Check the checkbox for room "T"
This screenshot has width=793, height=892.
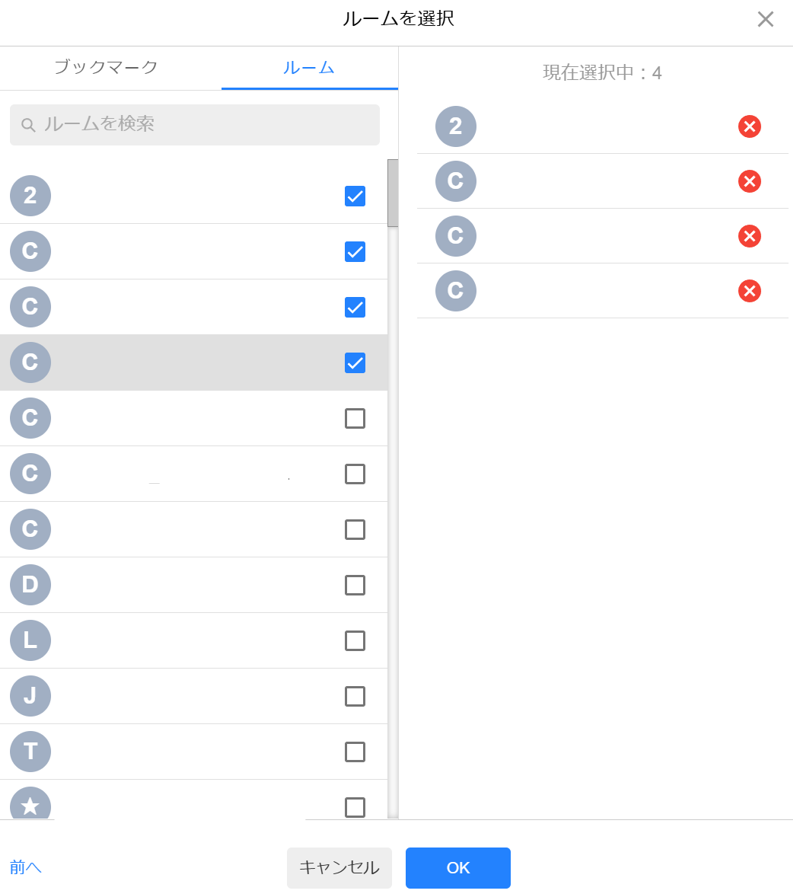coord(355,751)
